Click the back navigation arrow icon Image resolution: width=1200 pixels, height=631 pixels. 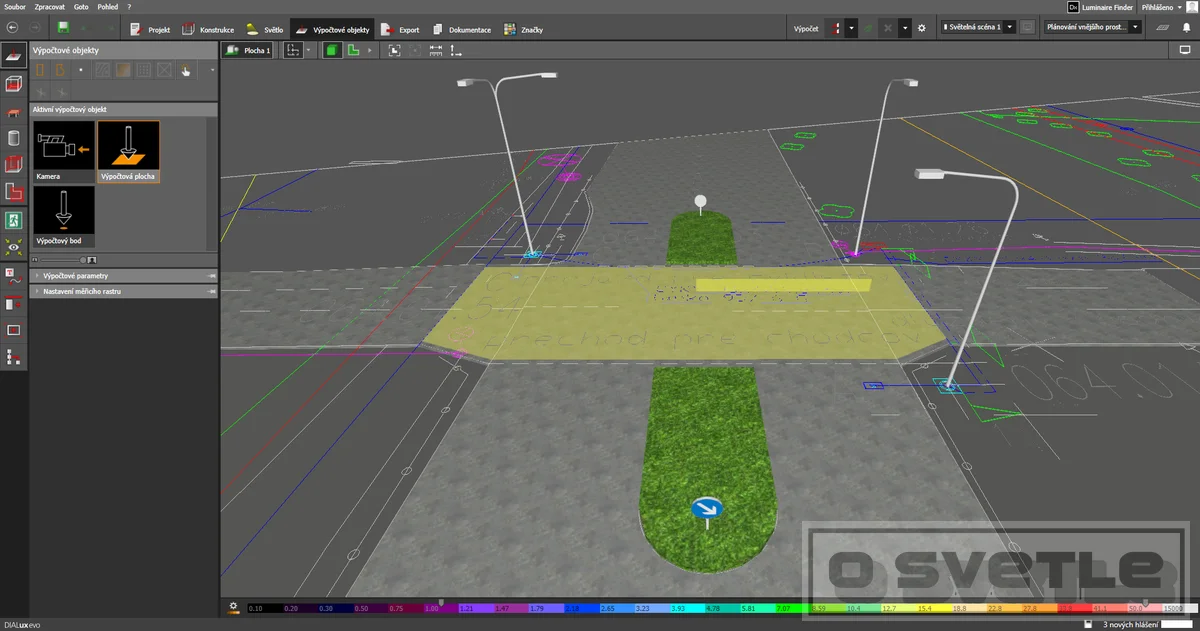[13, 28]
